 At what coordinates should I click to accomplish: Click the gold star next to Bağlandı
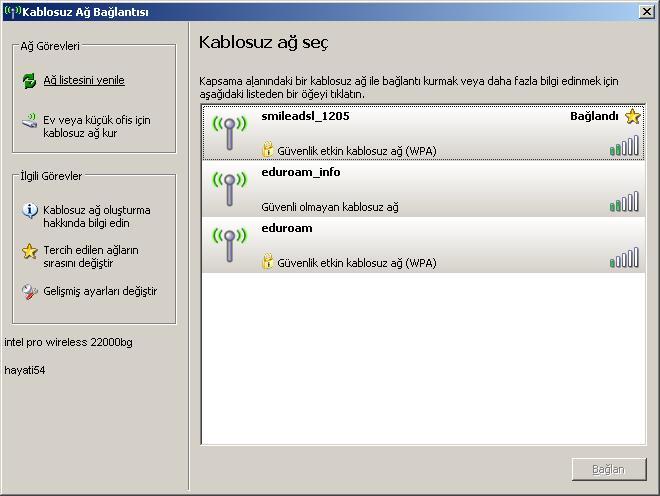[632, 116]
